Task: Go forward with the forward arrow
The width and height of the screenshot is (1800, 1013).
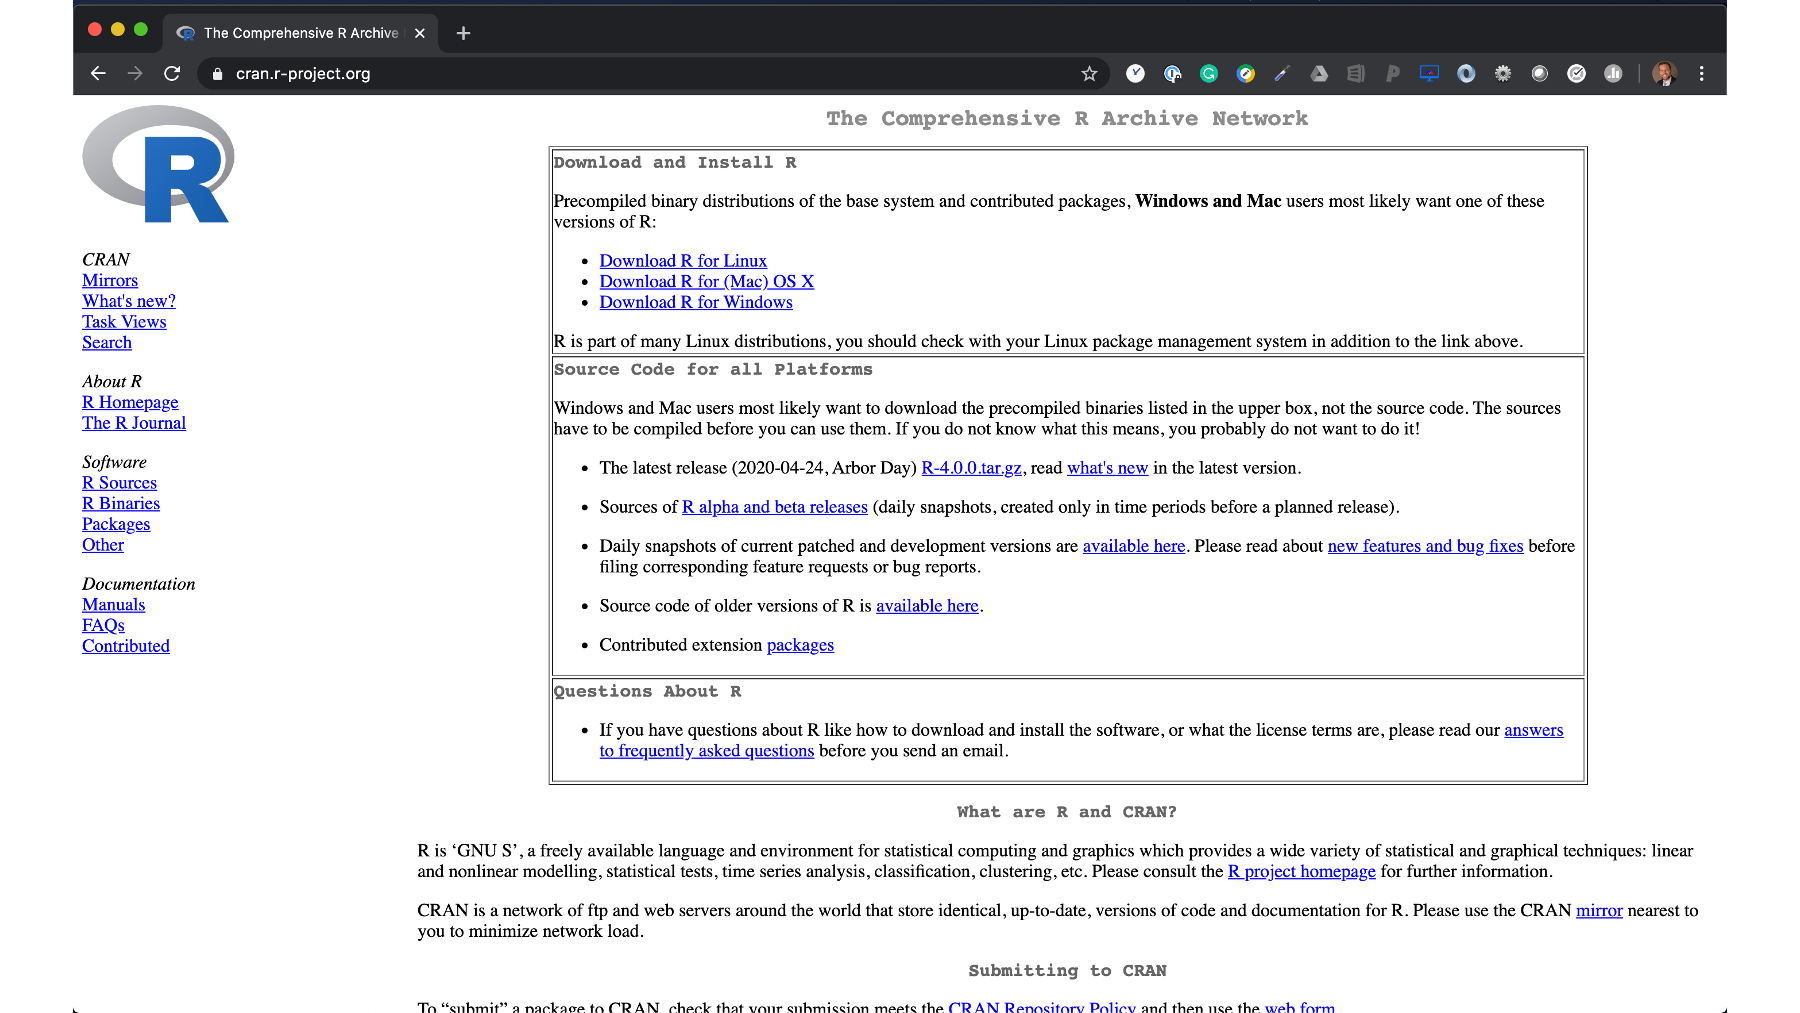Action: (x=135, y=73)
